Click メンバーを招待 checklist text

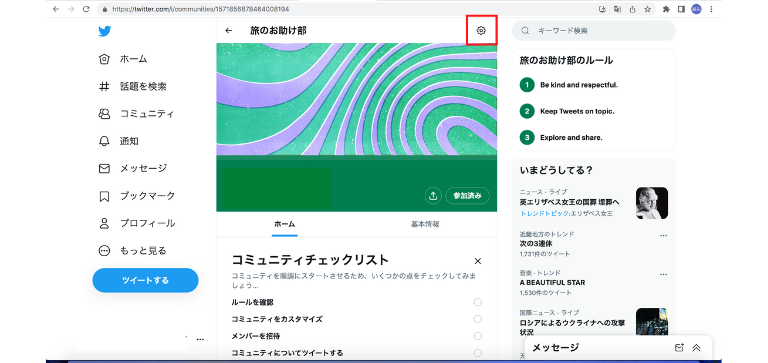coord(256,336)
